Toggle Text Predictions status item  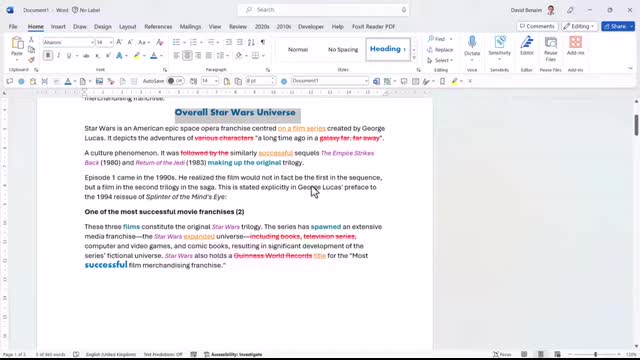pos(163,354)
